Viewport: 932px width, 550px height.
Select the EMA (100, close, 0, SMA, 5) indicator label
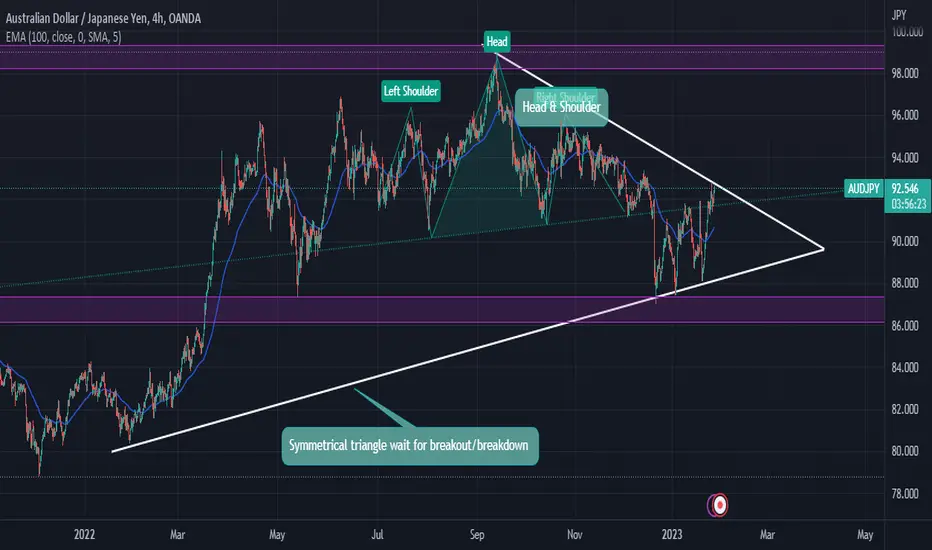pyautogui.click(x=63, y=37)
